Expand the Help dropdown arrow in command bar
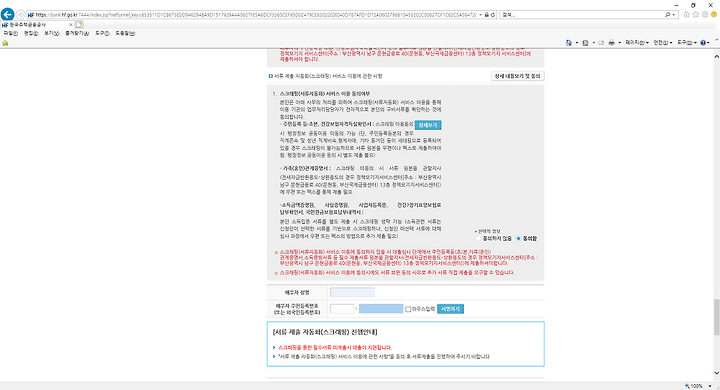720x390 pixels. [x=709, y=43]
